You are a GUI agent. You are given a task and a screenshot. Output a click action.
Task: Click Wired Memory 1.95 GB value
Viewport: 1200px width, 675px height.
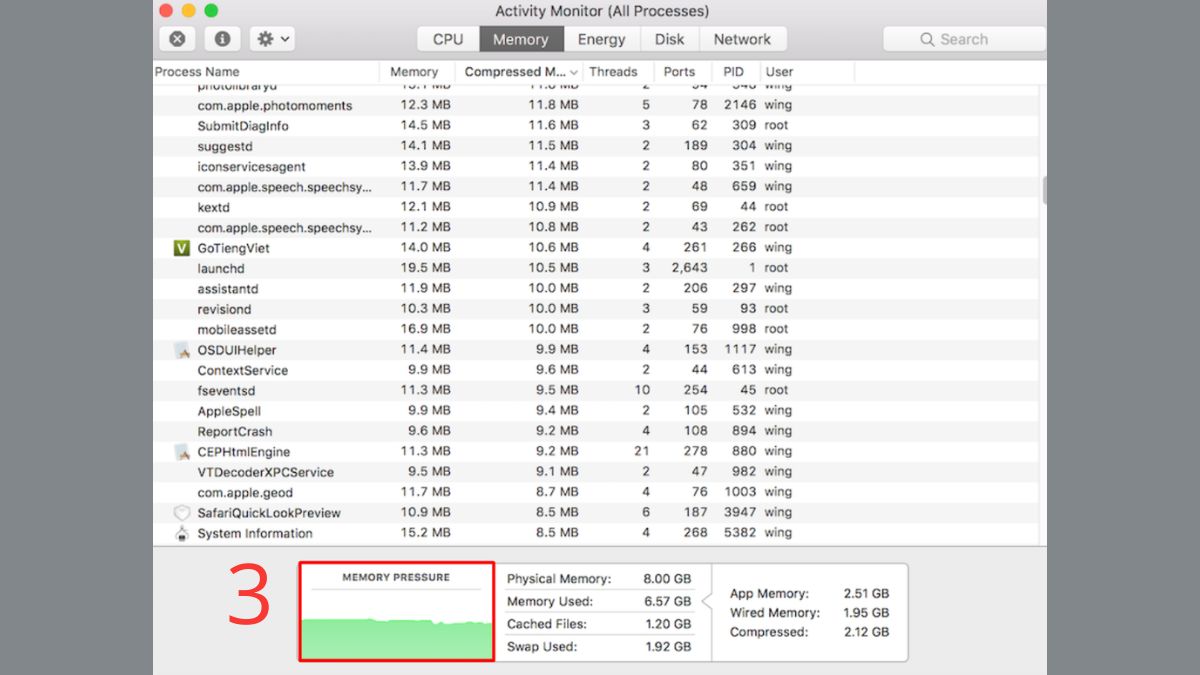(x=866, y=612)
